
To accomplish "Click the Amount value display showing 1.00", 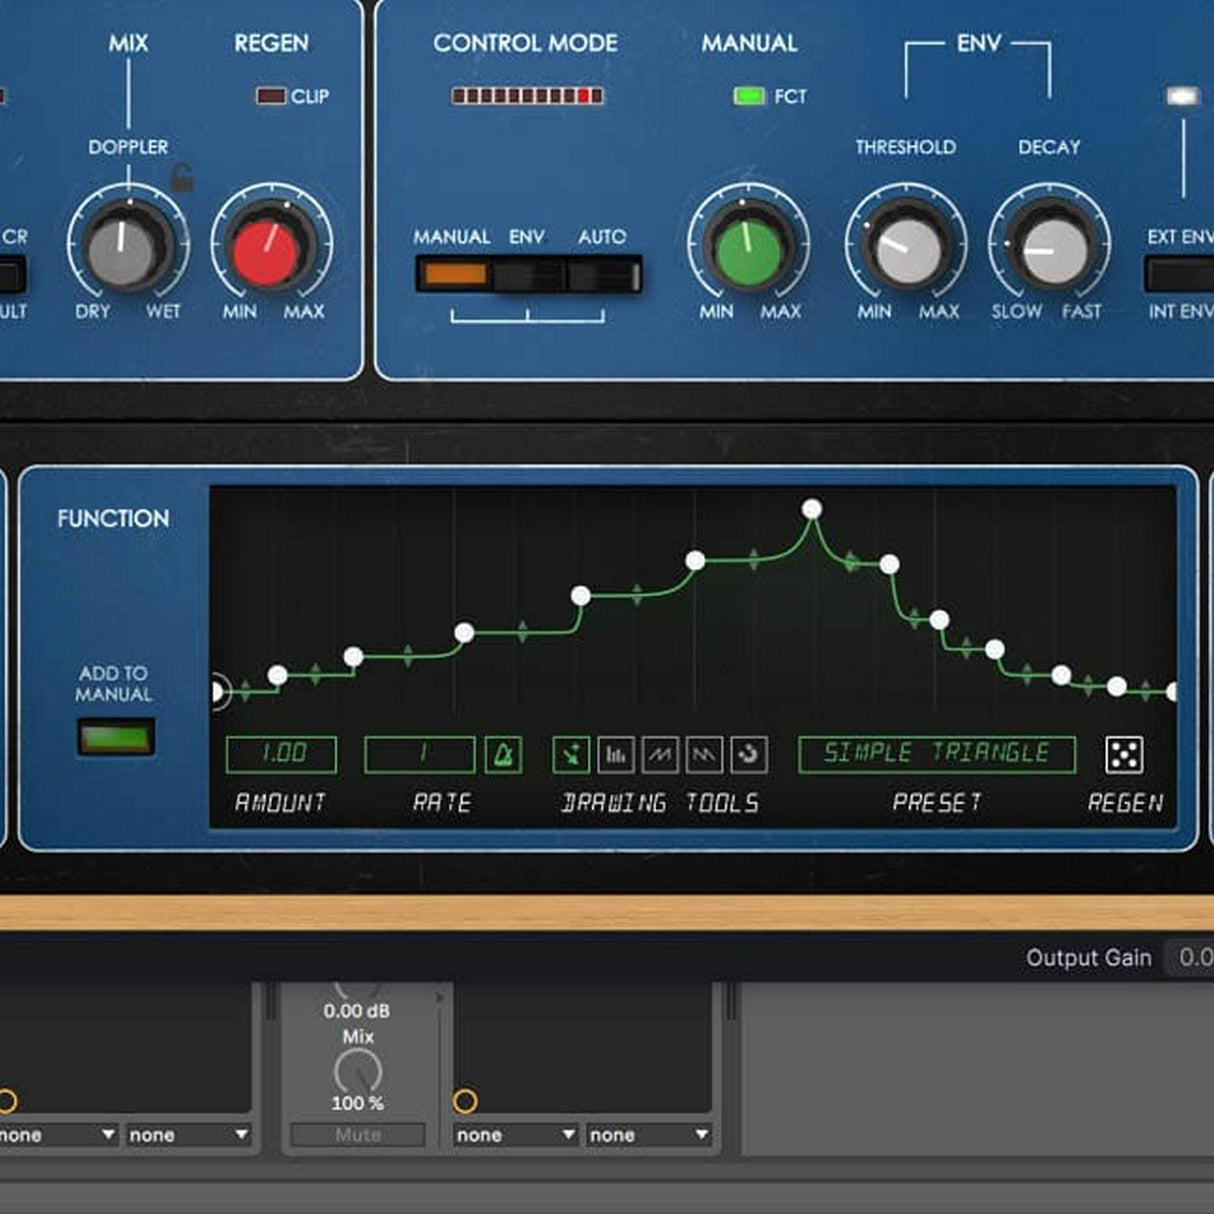I will coord(282,753).
